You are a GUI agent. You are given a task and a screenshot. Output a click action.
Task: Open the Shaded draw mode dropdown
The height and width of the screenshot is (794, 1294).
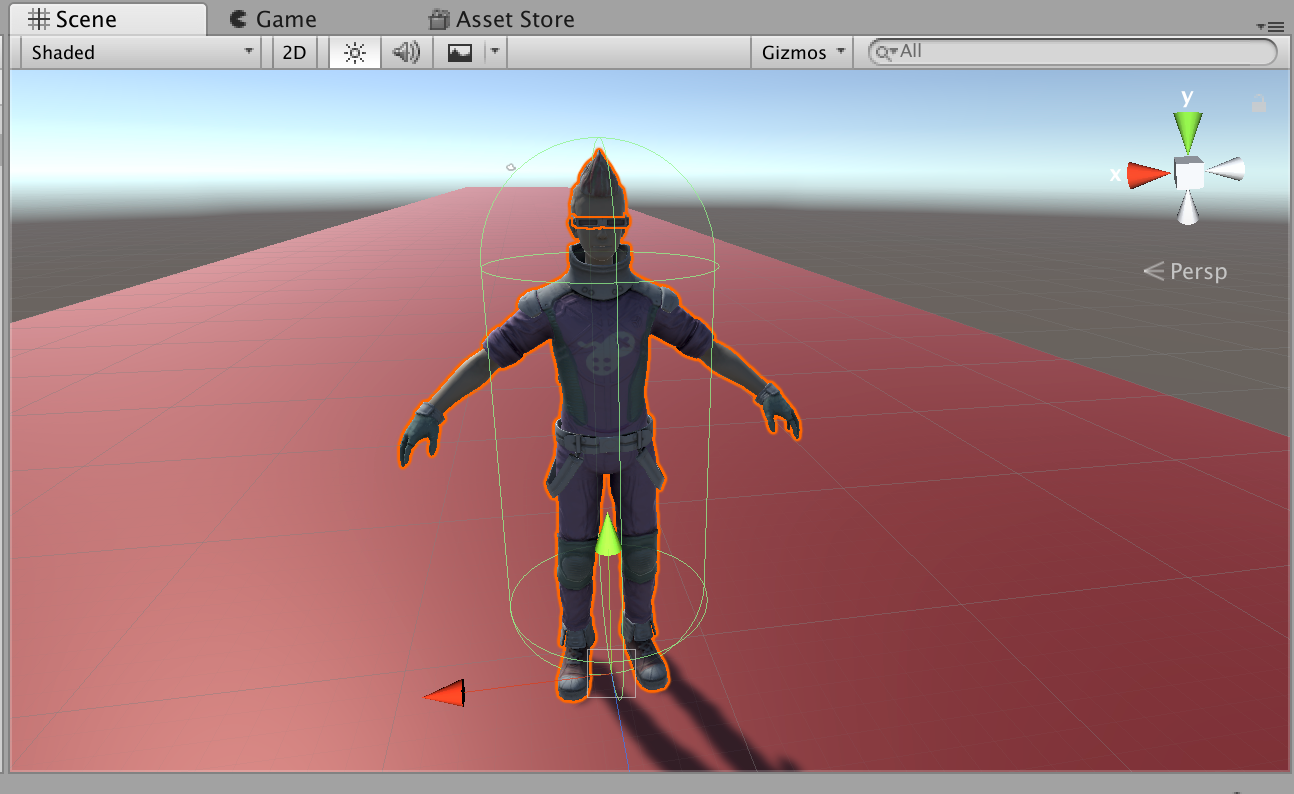point(141,52)
